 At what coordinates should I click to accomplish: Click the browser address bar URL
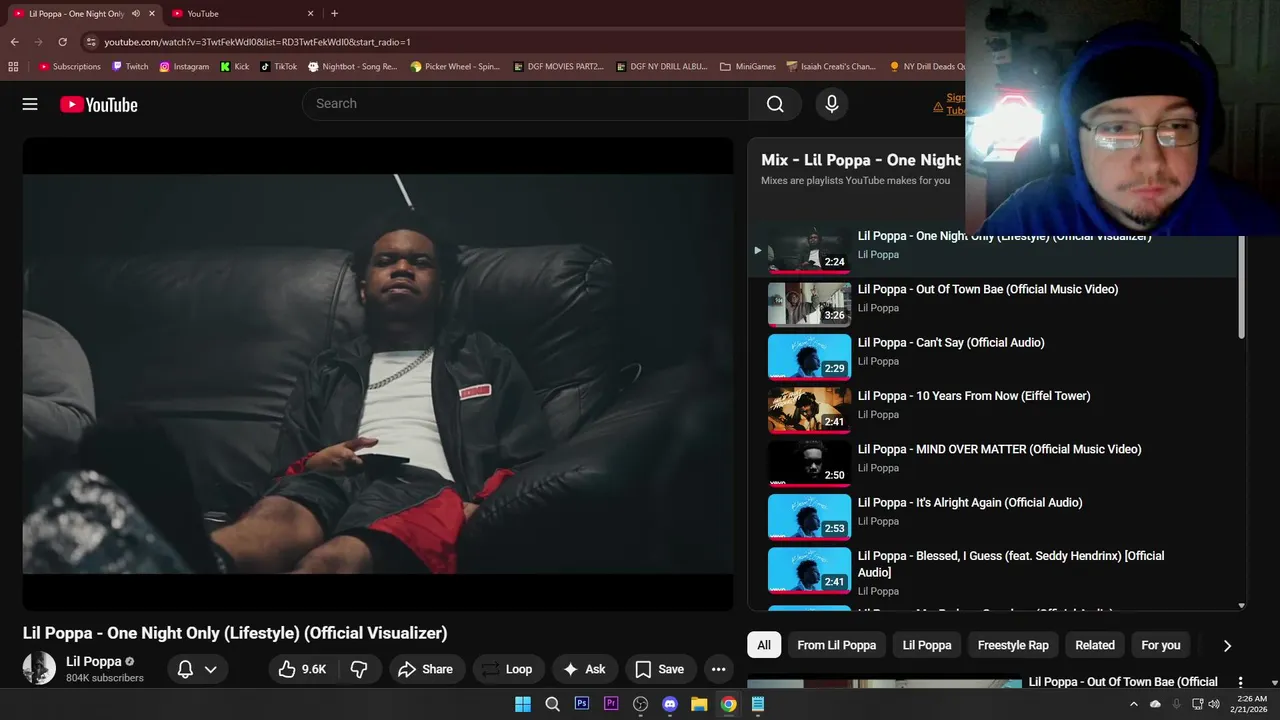pos(257,42)
